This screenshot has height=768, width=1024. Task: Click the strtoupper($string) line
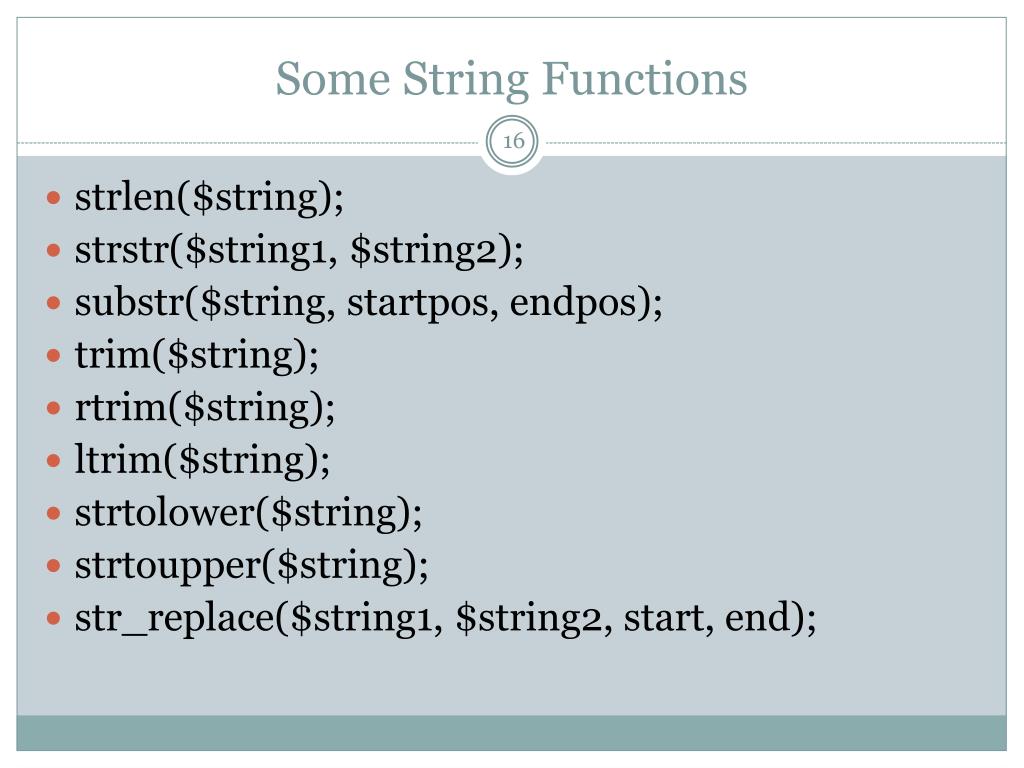251,566
